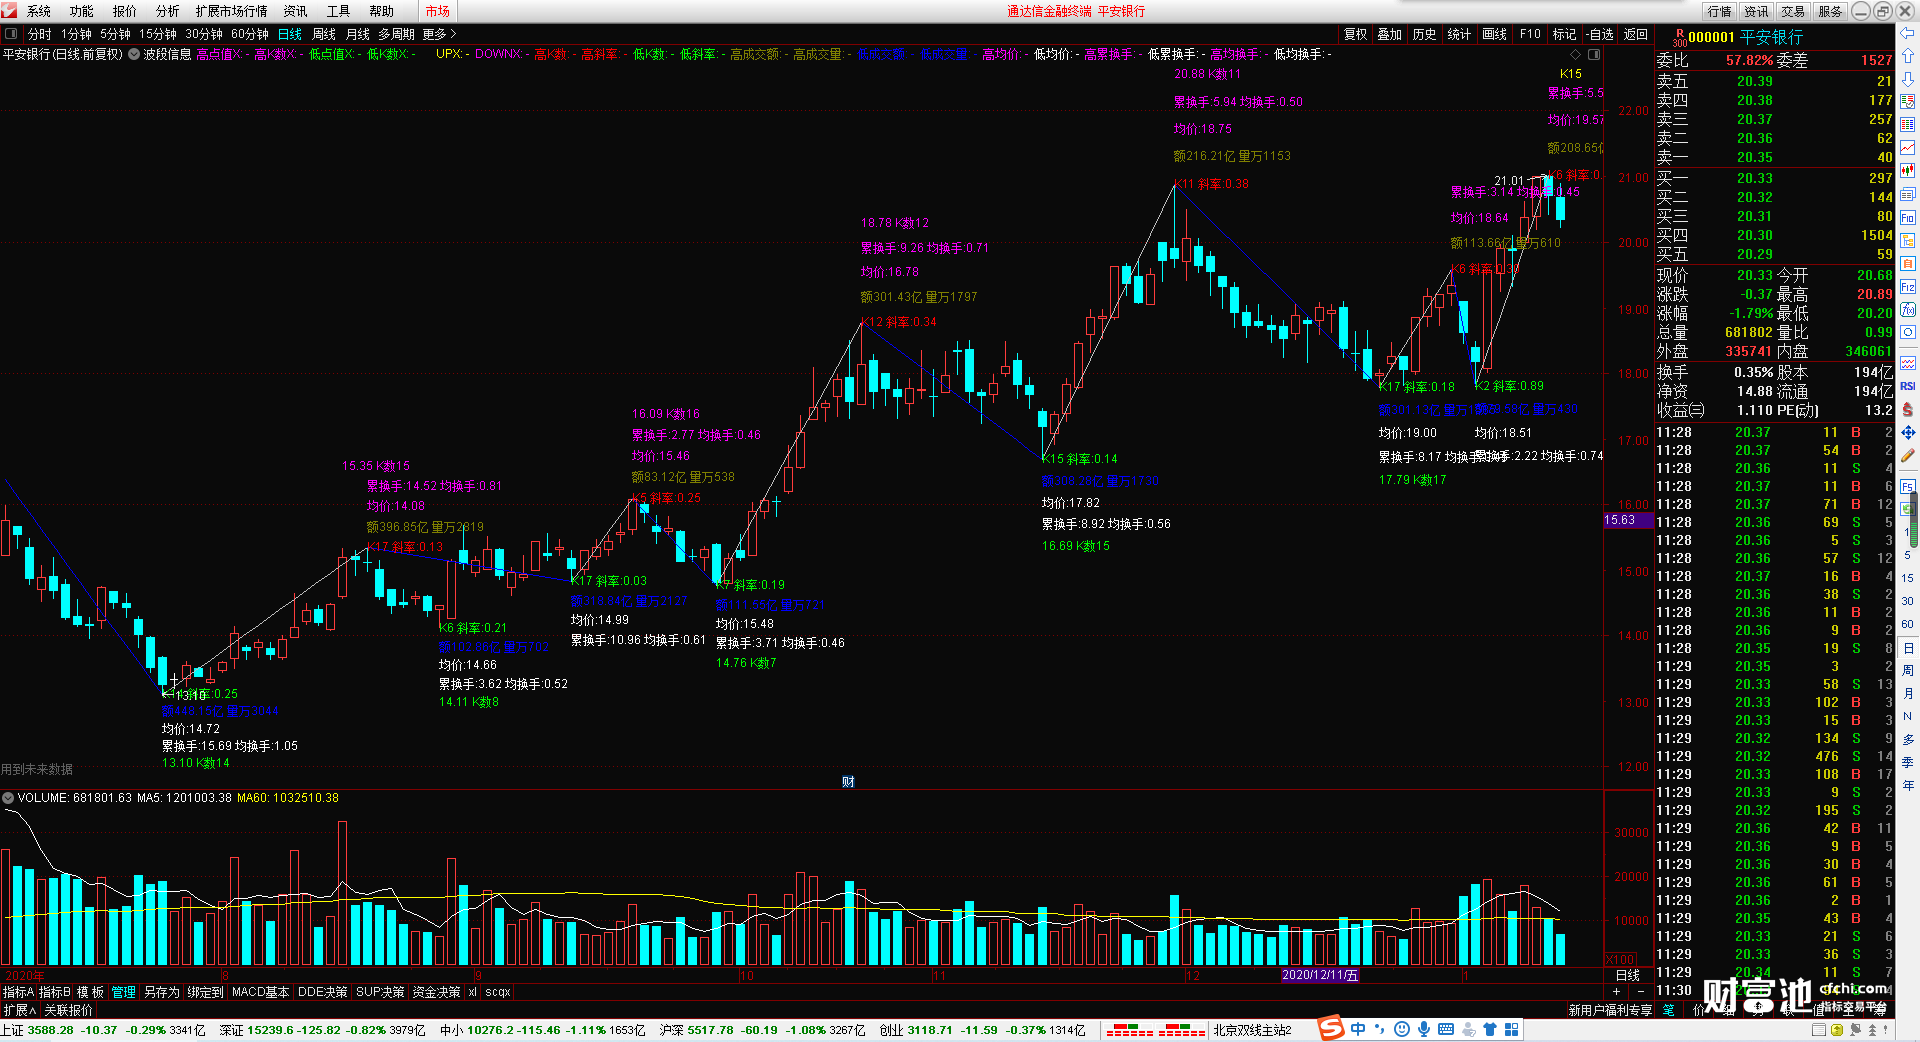Click the 2020/12/11/五 date marker

[1320, 975]
